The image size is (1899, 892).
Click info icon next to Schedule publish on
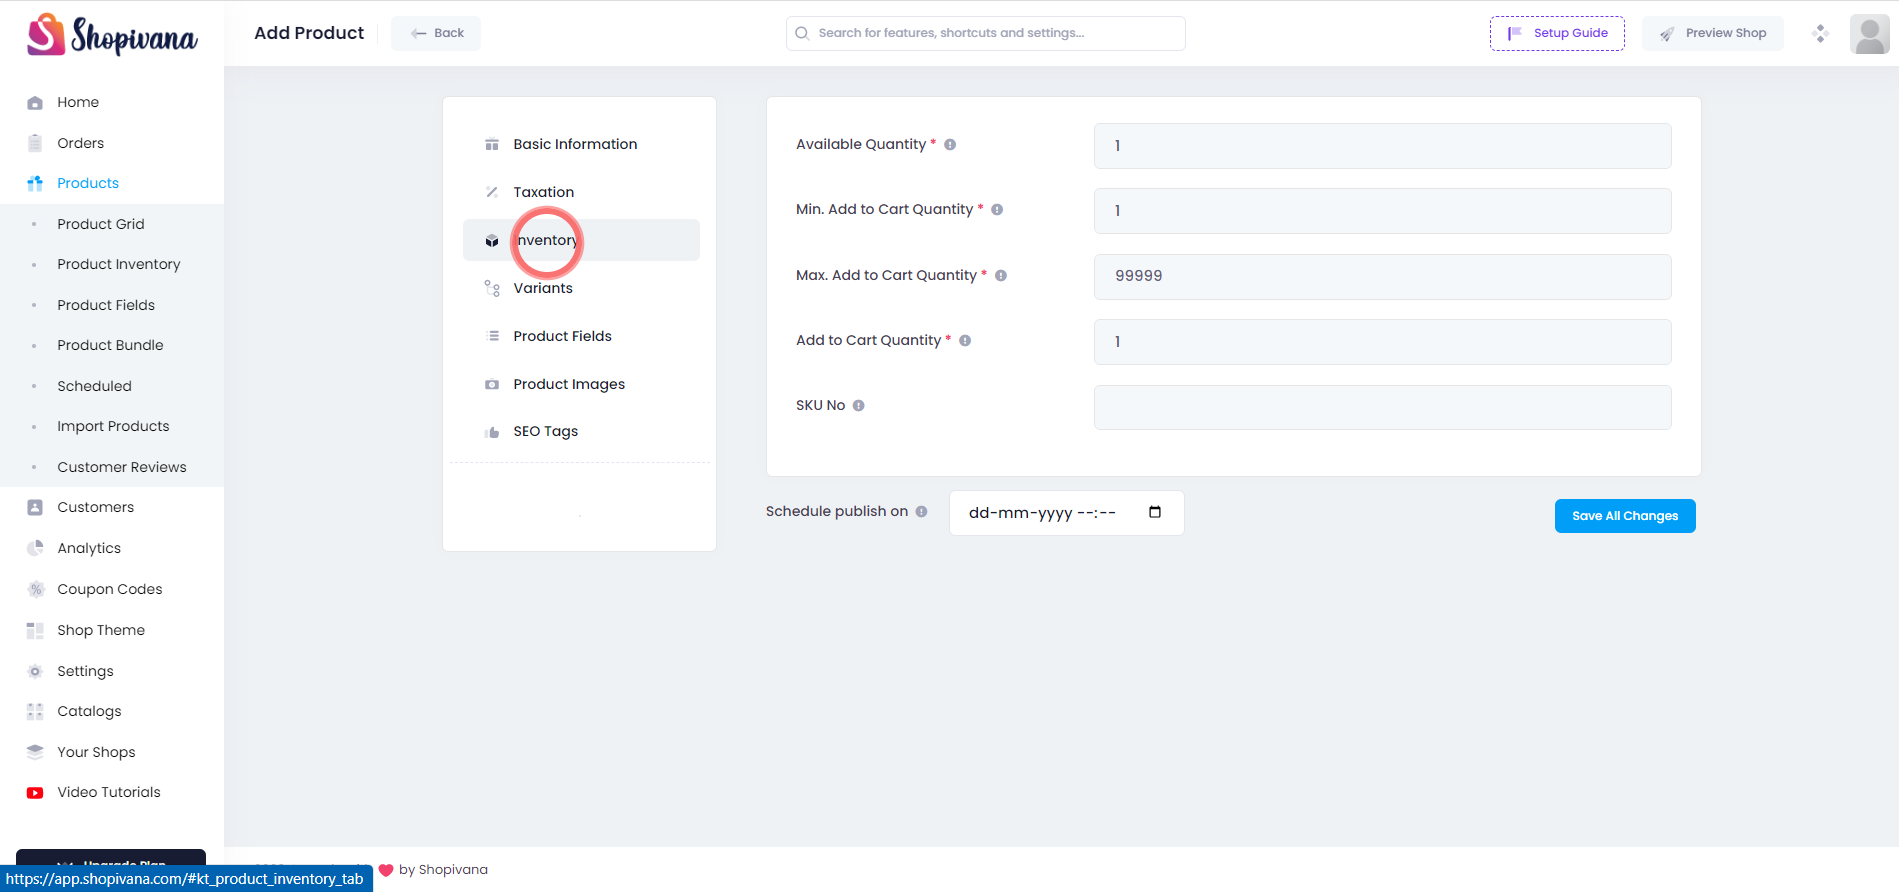[x=921, y=512]
